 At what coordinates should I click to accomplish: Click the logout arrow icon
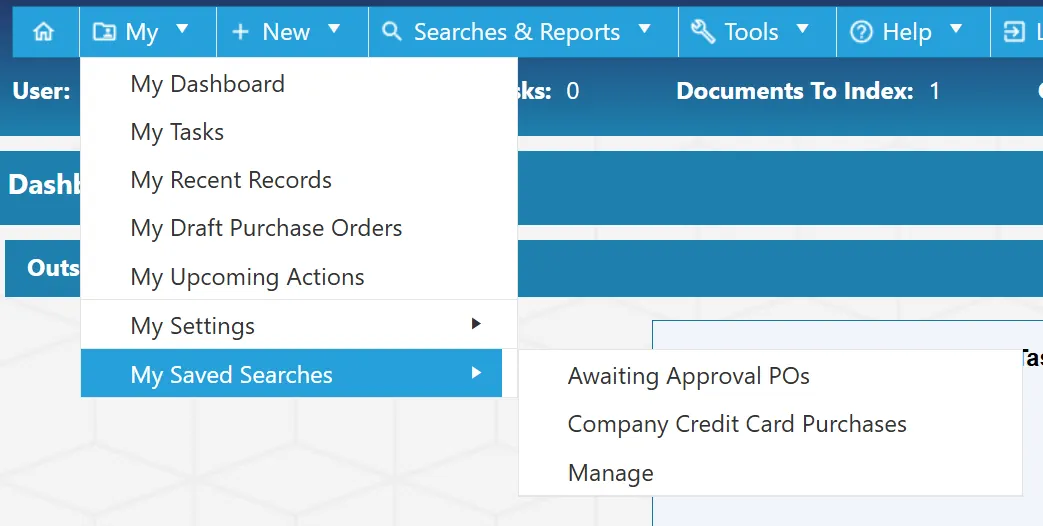[x=1014, y=31]
